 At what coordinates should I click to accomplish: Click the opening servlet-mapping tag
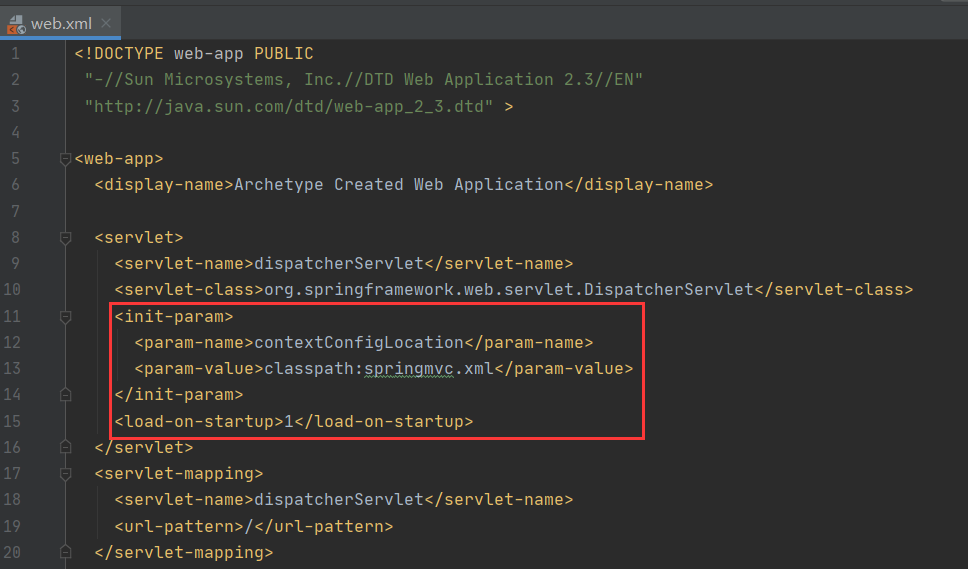pos(179,473)
